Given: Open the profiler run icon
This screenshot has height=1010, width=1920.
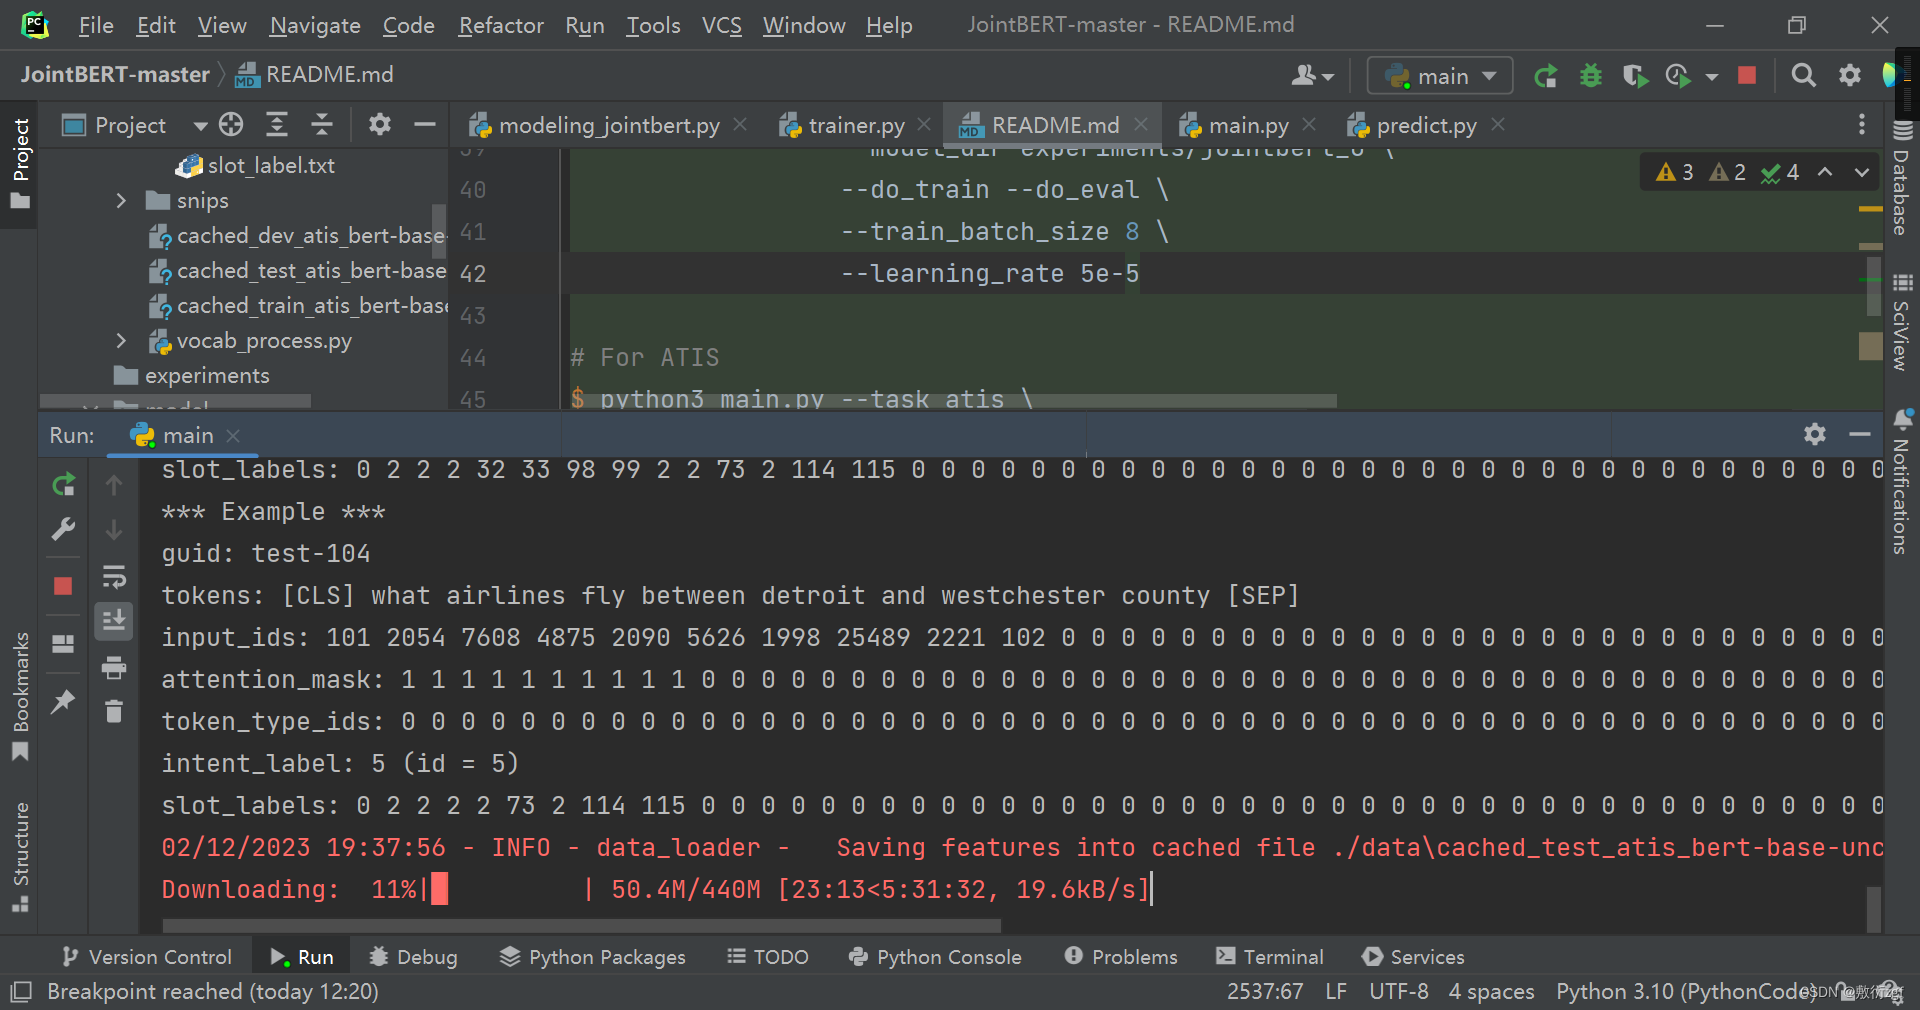Looking at the screenshot, I should (1679, 76).
